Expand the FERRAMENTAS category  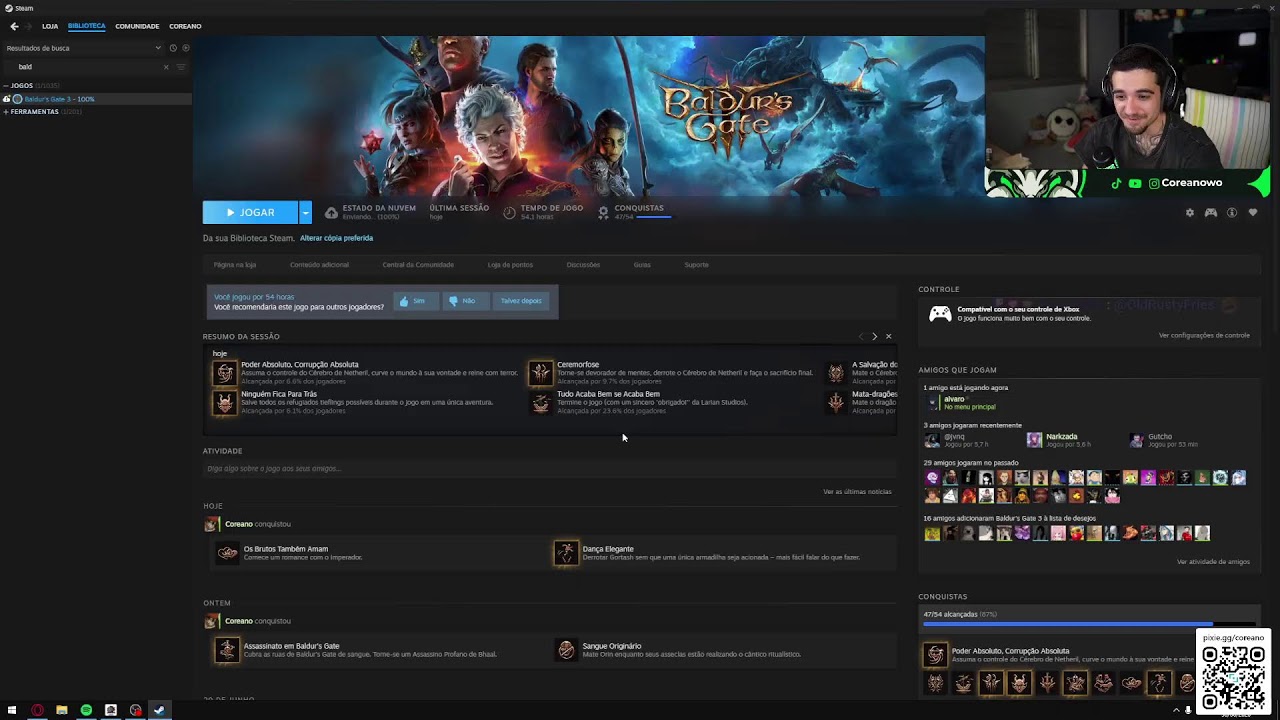click(5, 112)
